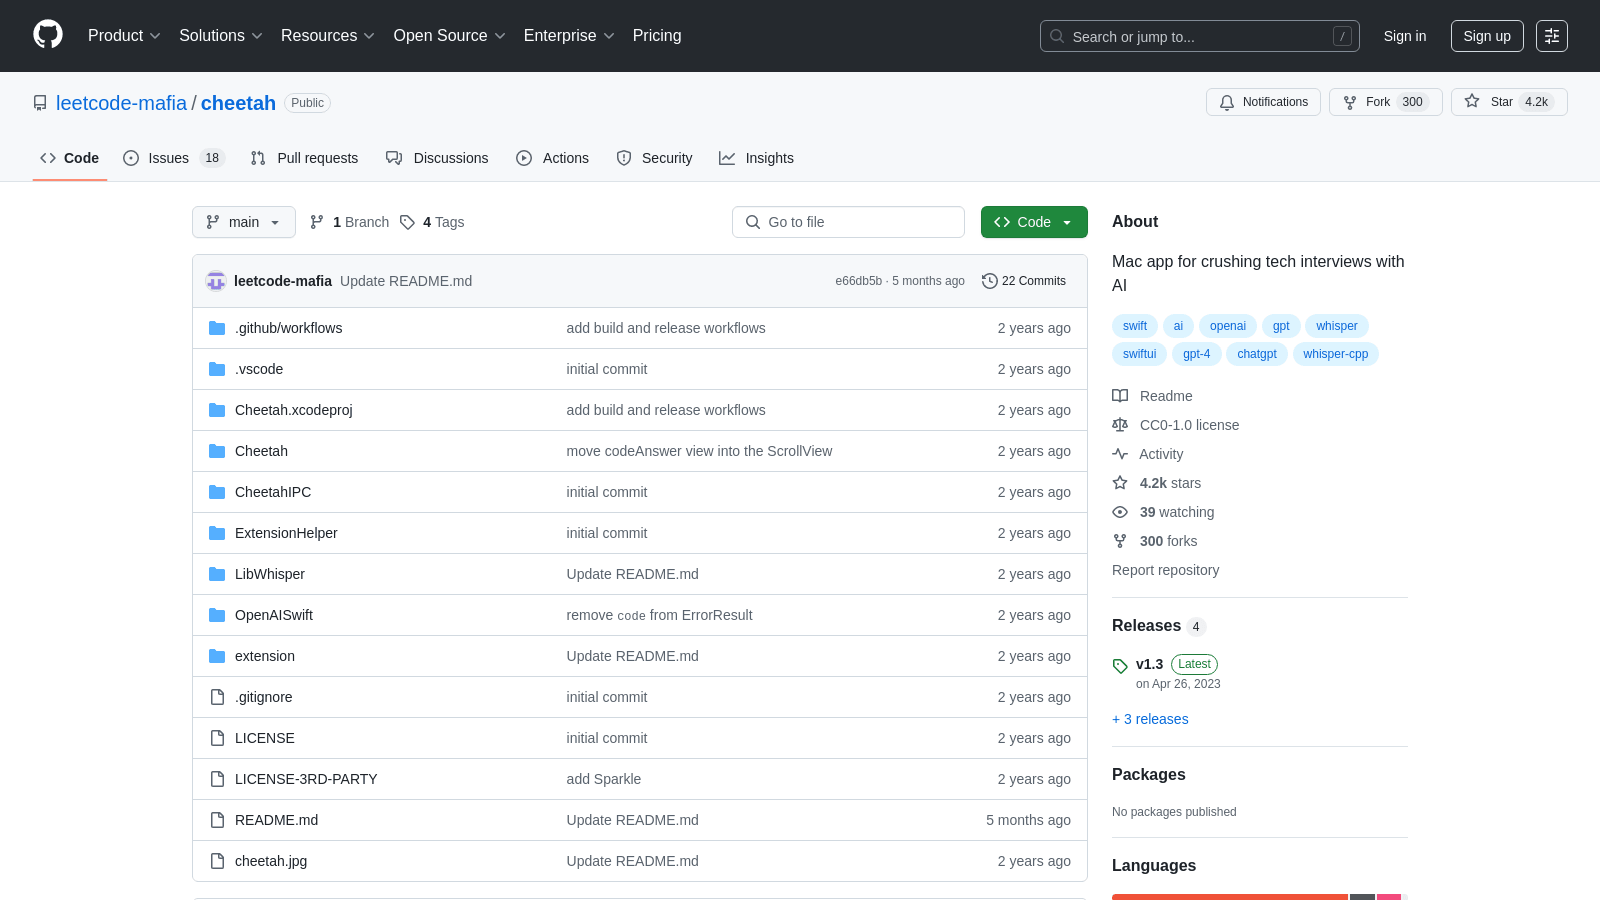
Task: Open commit message 'add Sparkle'
Action: (603, 779)
